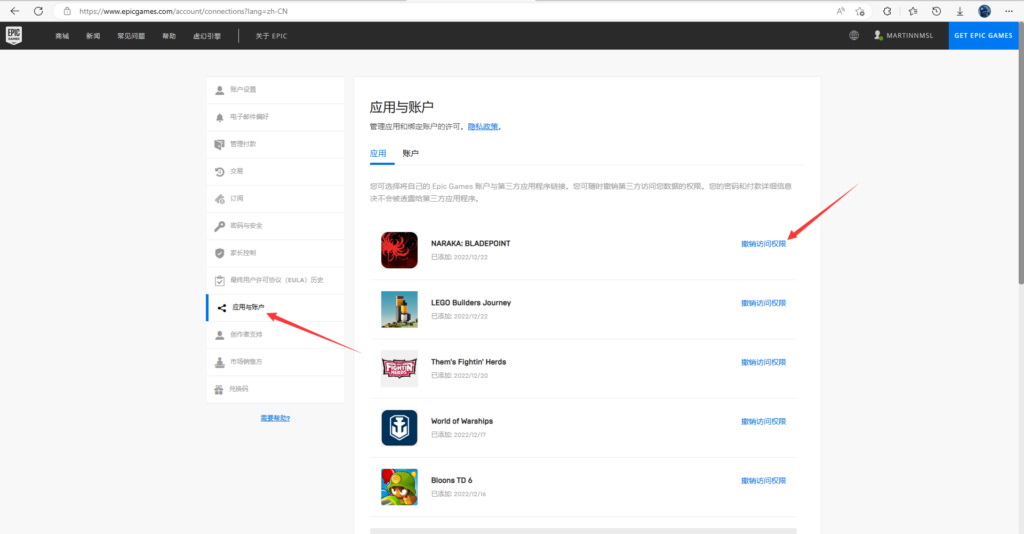Go back to the previous browser page
The height and width of the screenshot is (534, 1024).
click(14, 11)
